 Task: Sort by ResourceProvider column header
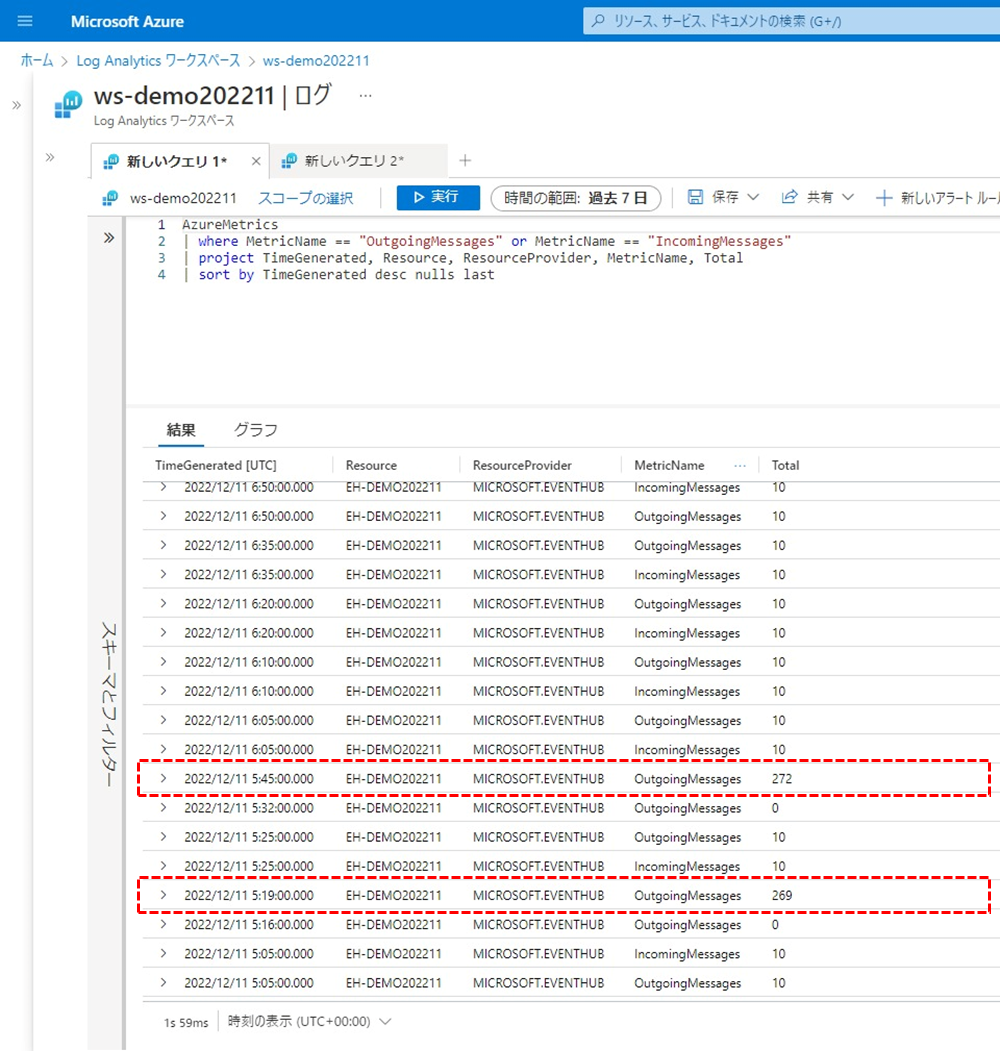522,465
